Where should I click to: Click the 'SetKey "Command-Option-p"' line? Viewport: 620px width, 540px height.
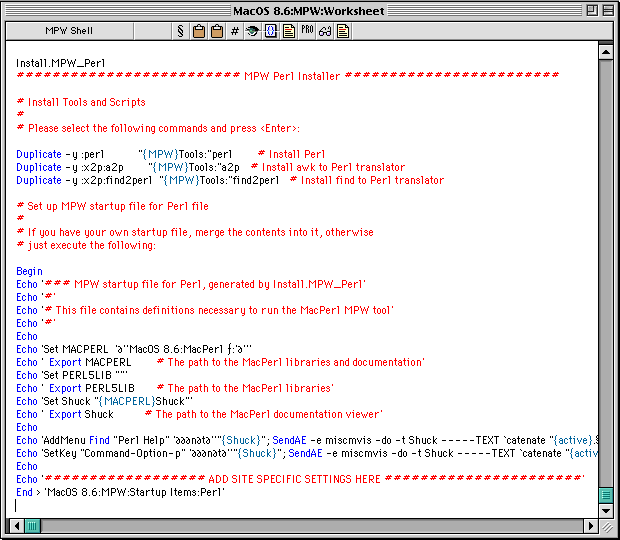[x=307, y=453]
